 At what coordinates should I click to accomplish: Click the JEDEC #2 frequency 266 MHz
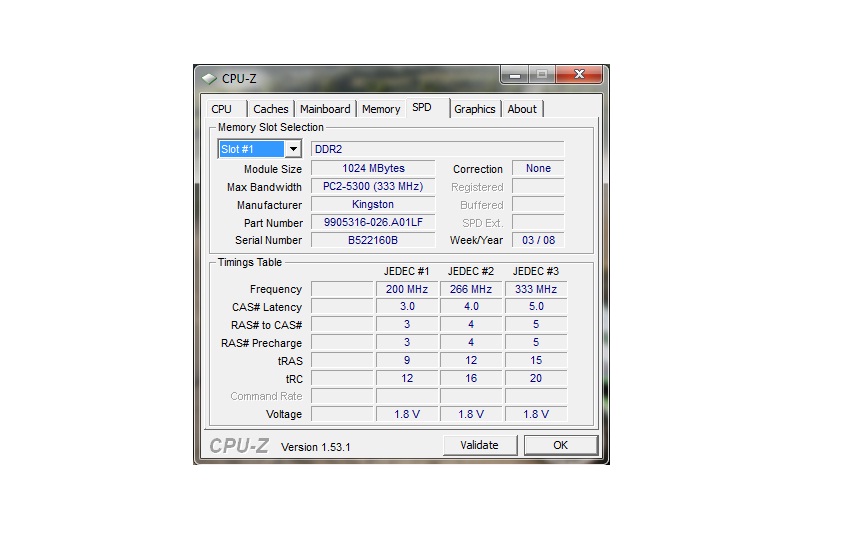click(471, 289)
